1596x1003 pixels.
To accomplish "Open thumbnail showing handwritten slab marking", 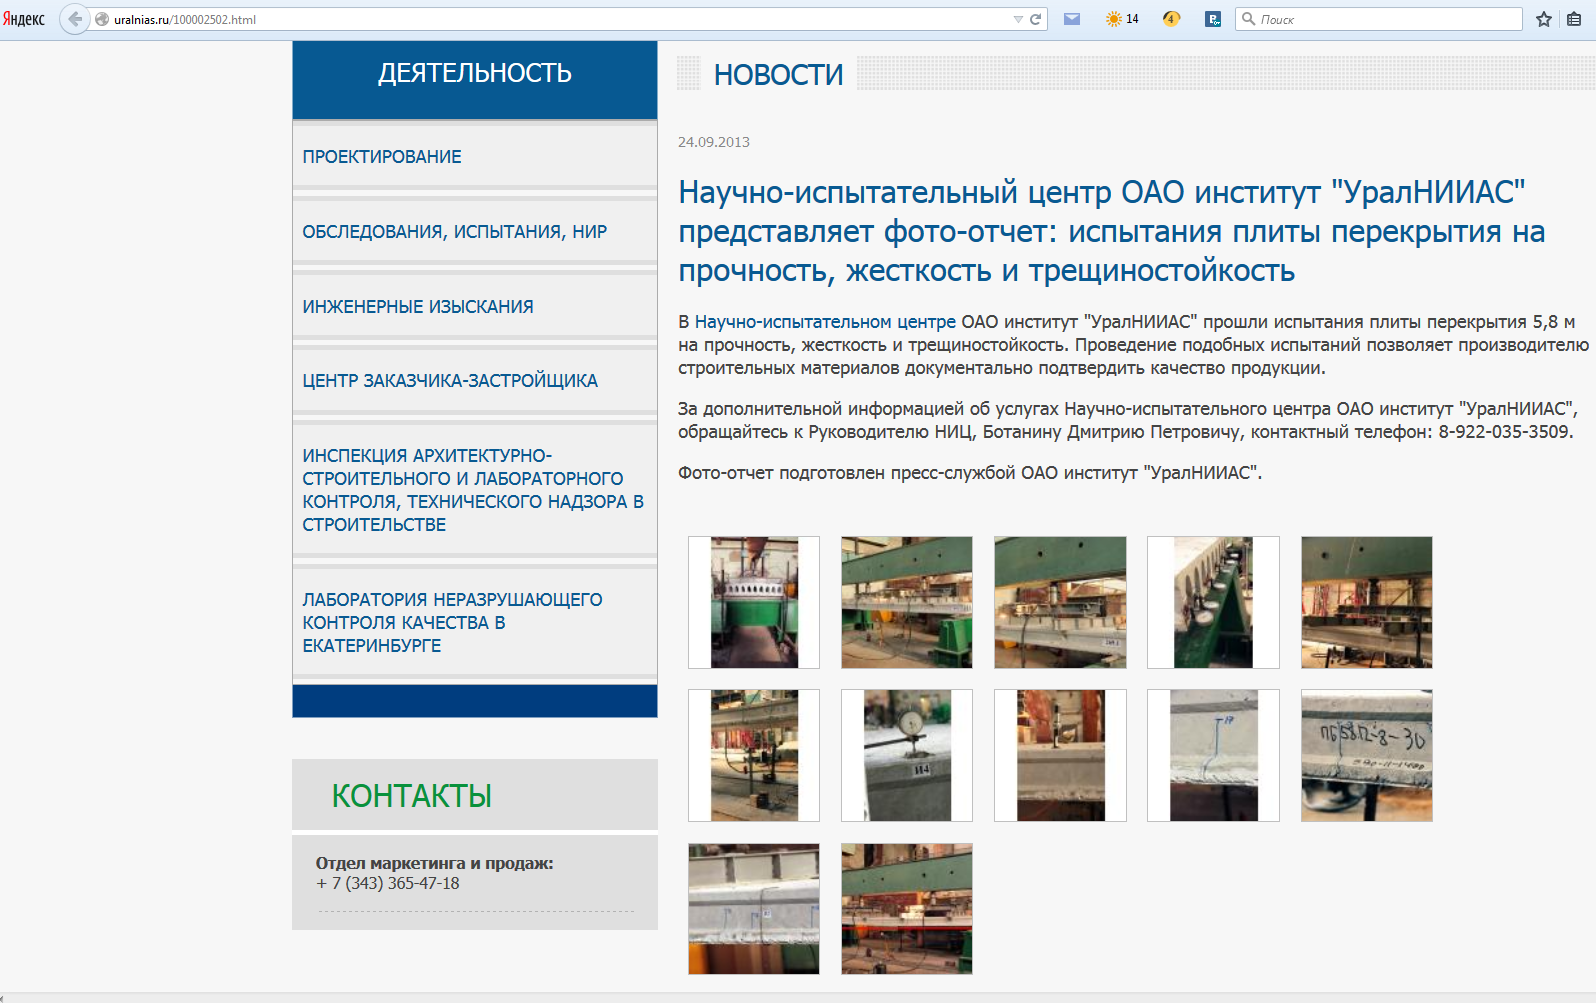I will (x=1367, y=755).
